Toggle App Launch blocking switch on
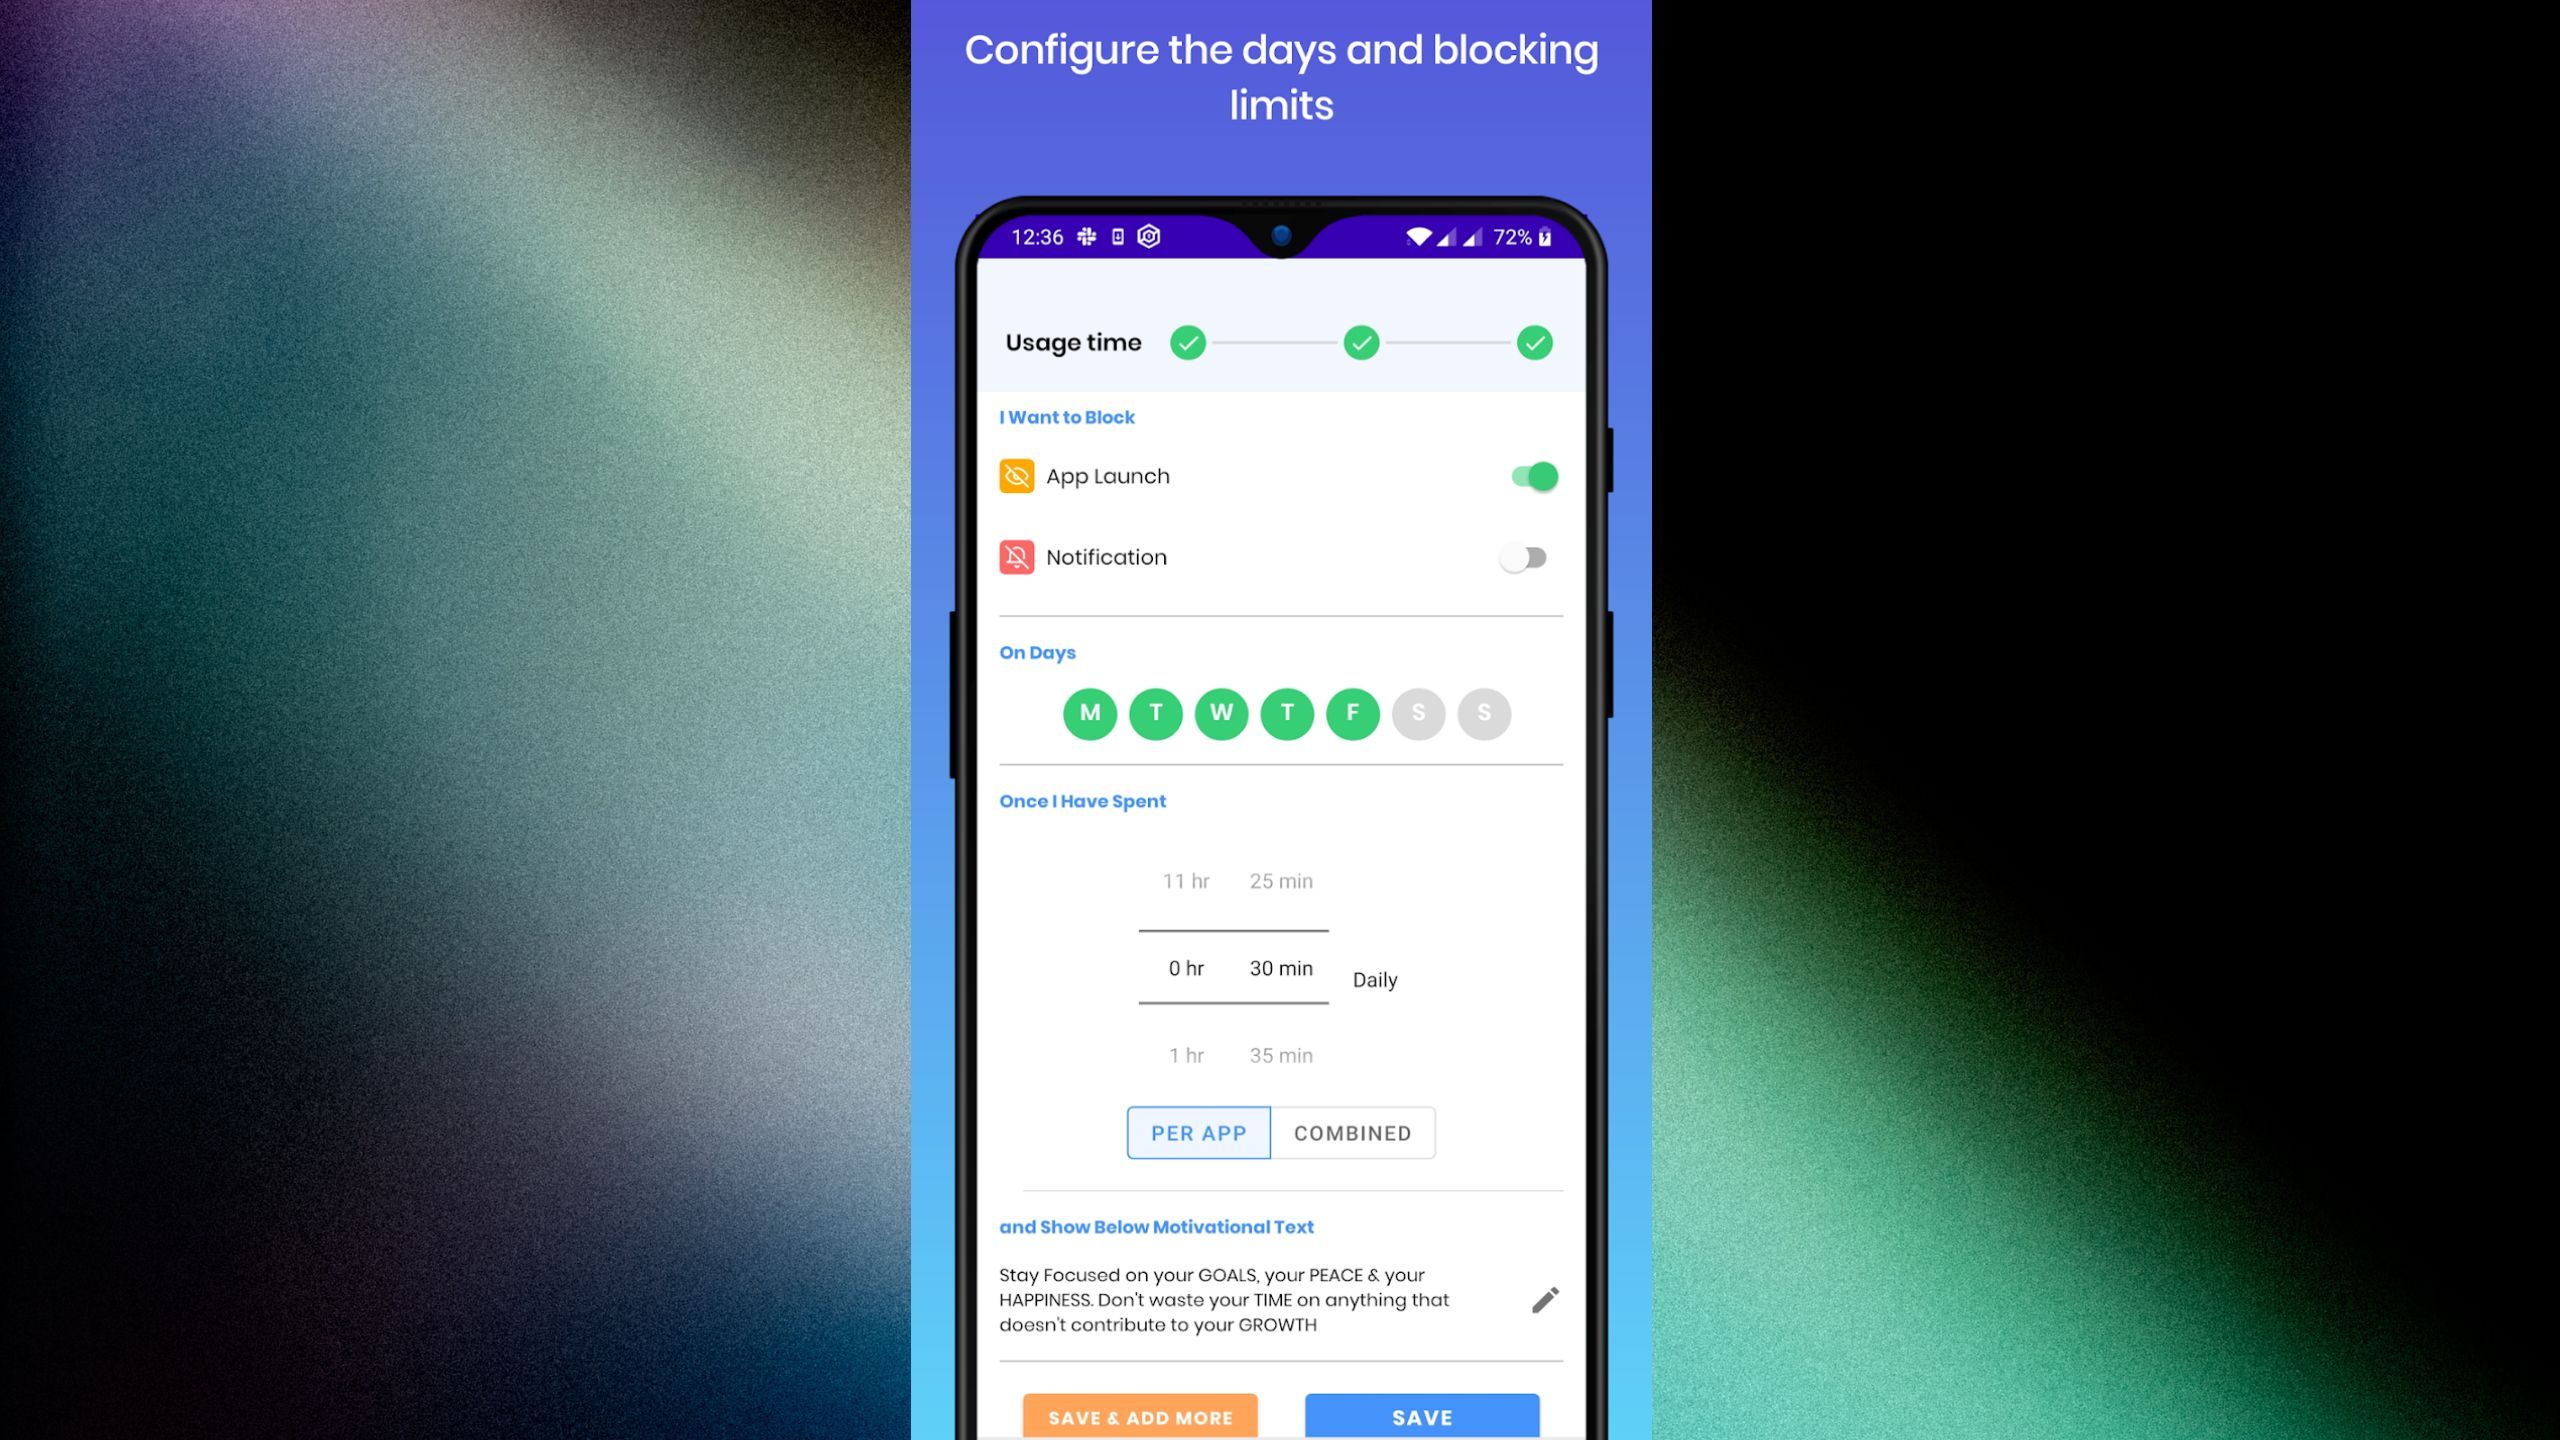Viewport: 2560px width, 1440px height. pyautogui.click(x=1531, y=475)
